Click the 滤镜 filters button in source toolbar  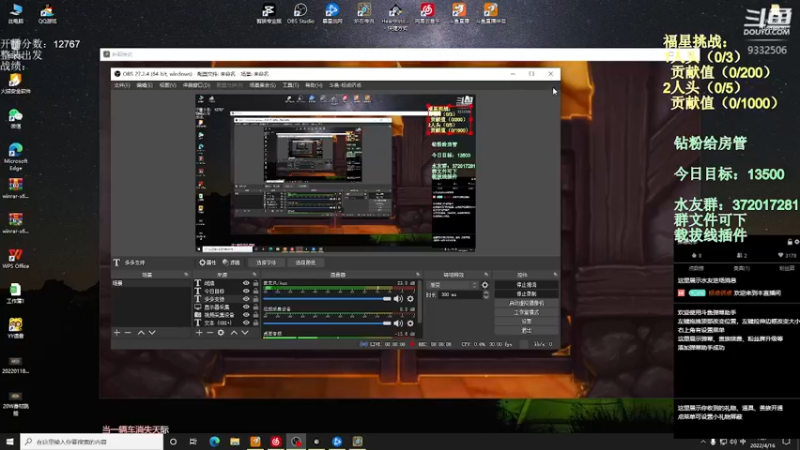pos(231,262)
